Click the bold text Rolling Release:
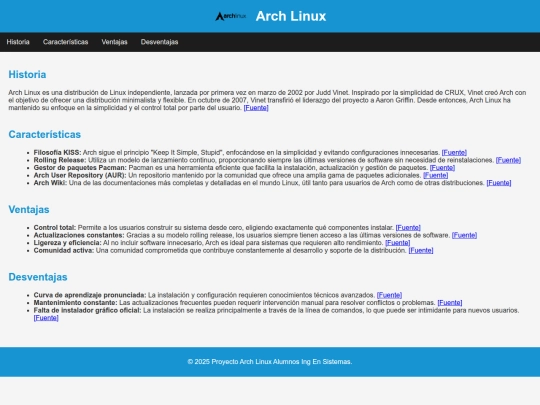The height and width of the screenshot is (405, 540). pyautogui.click(x=60, y=160)
